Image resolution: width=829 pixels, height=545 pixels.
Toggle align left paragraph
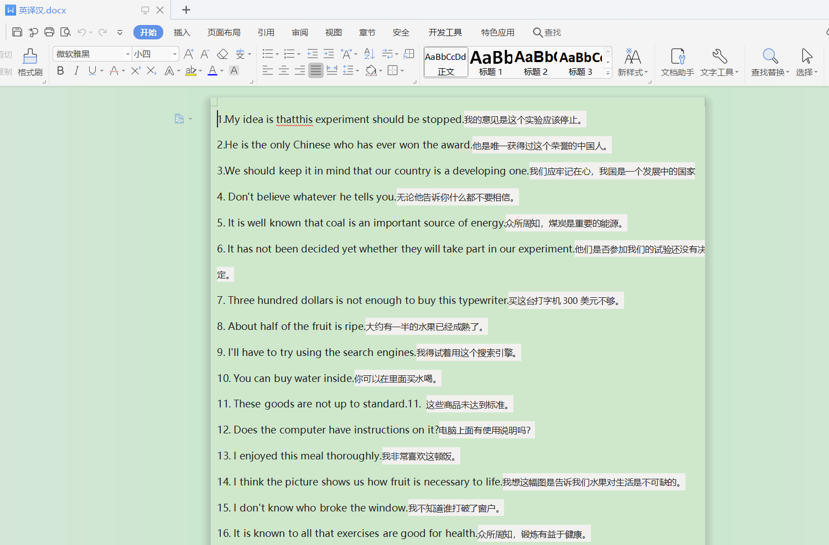[x=268, y=70]
